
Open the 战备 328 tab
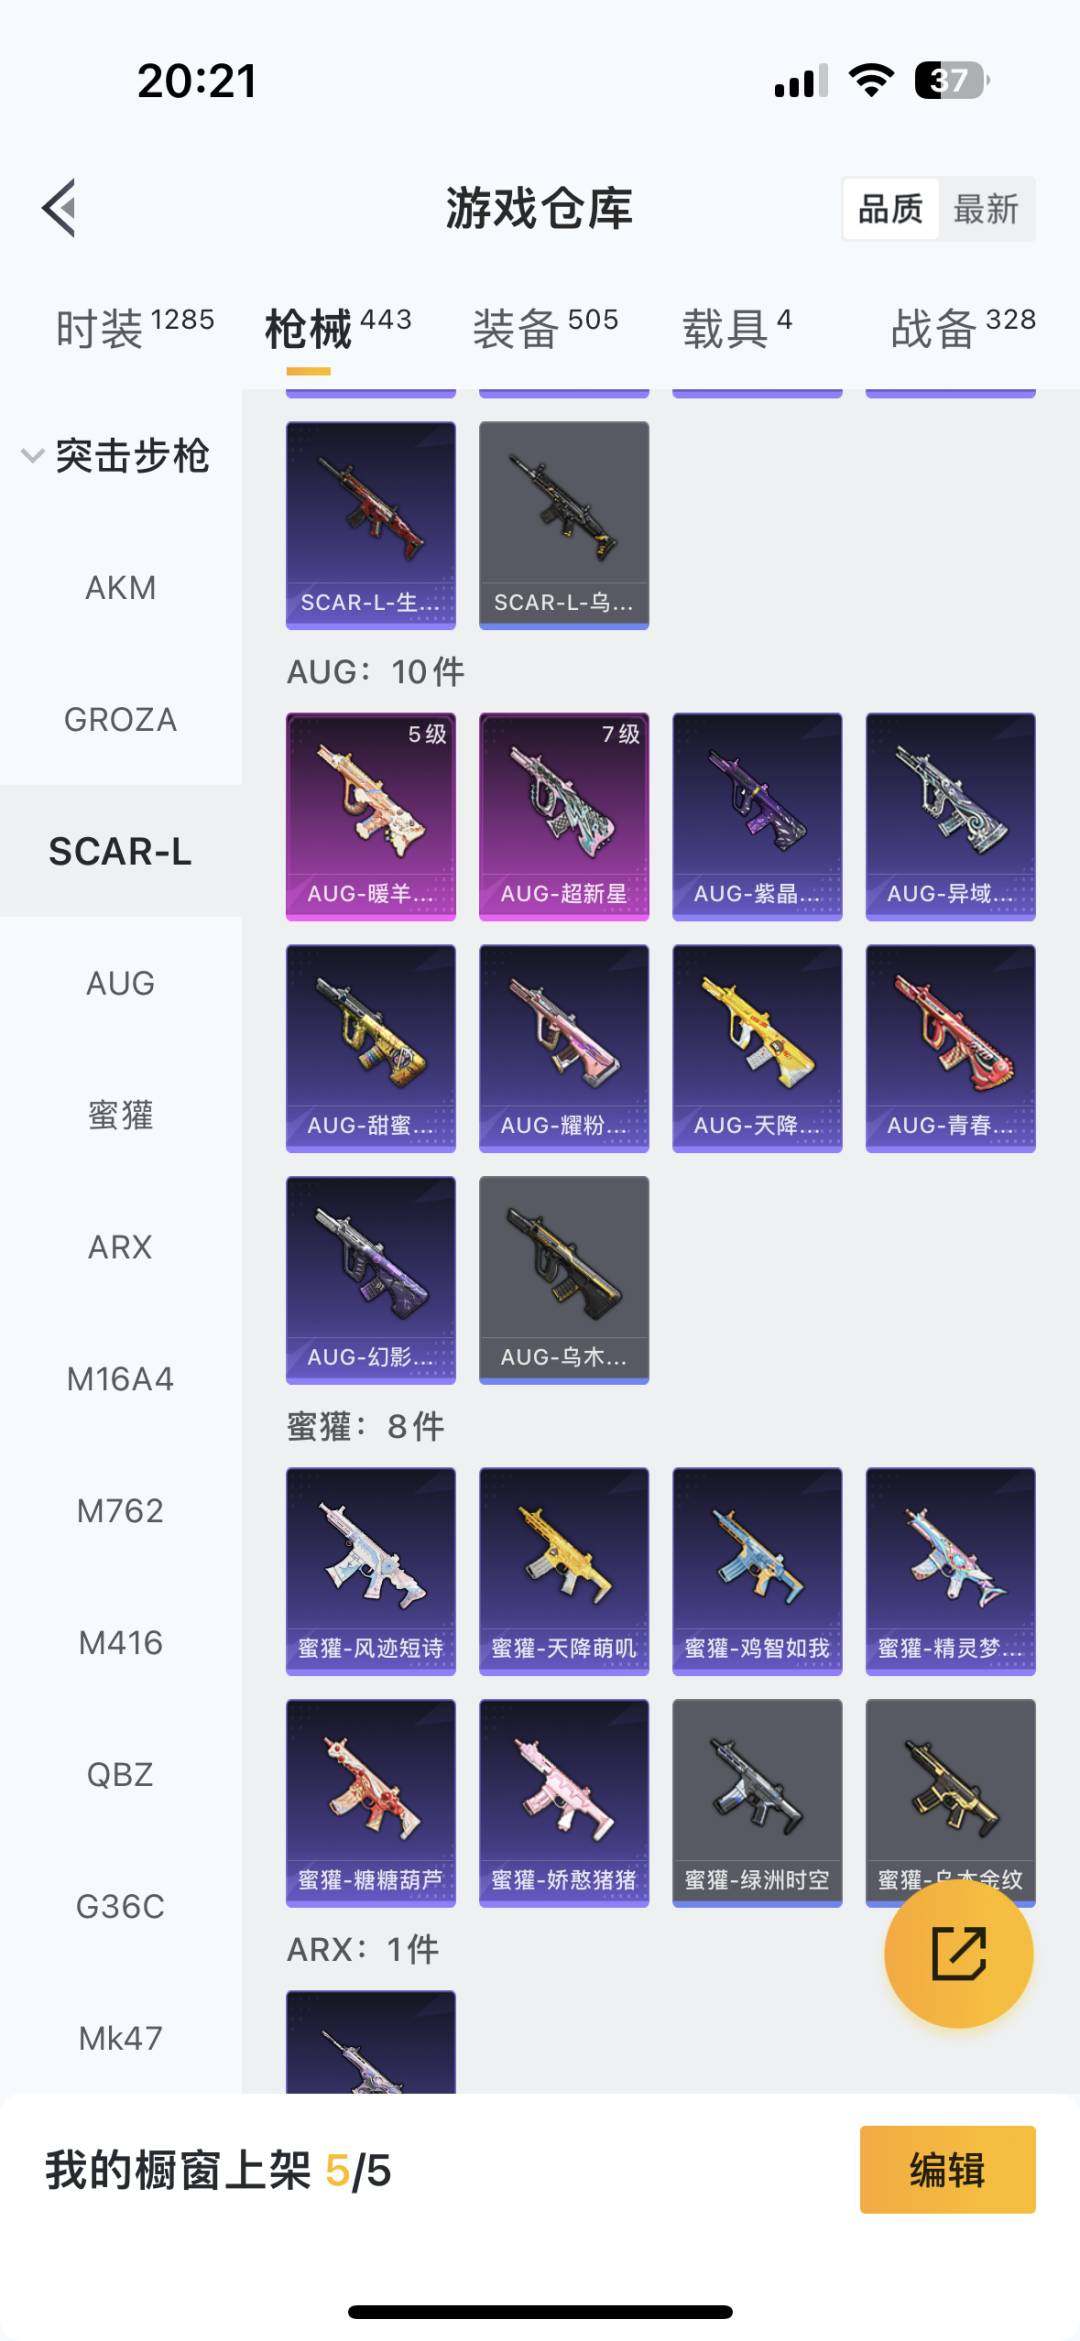[x=963, y=328]
